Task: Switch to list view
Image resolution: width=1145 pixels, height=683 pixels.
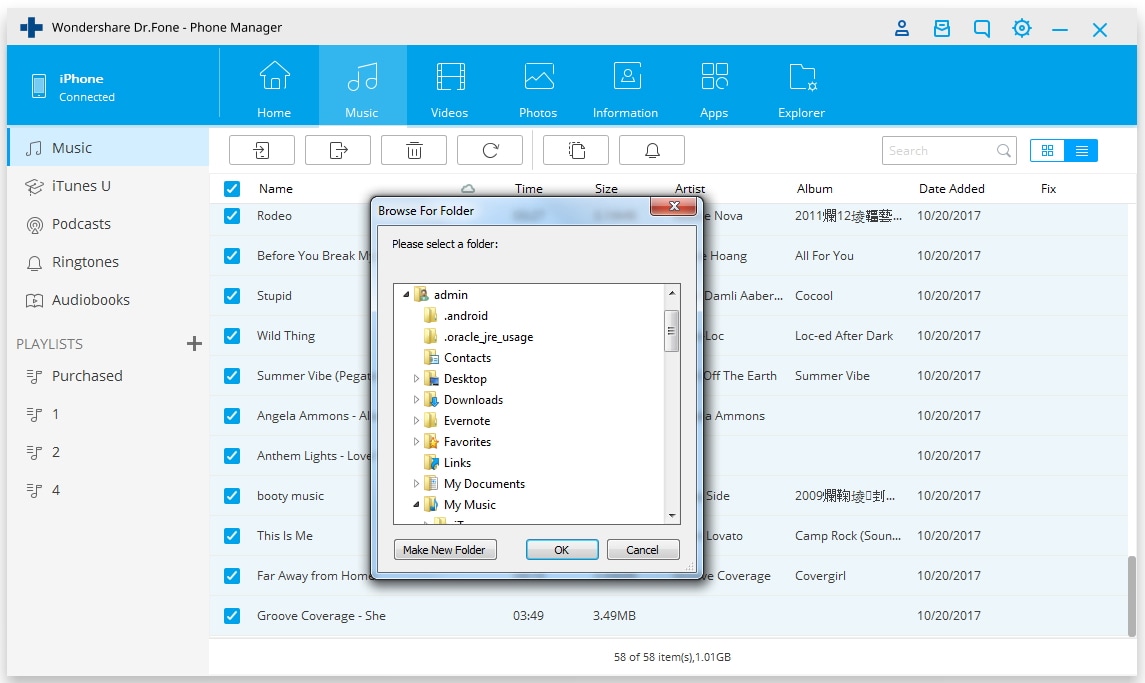Action: pyautogui.click(x=1081, y=150)
